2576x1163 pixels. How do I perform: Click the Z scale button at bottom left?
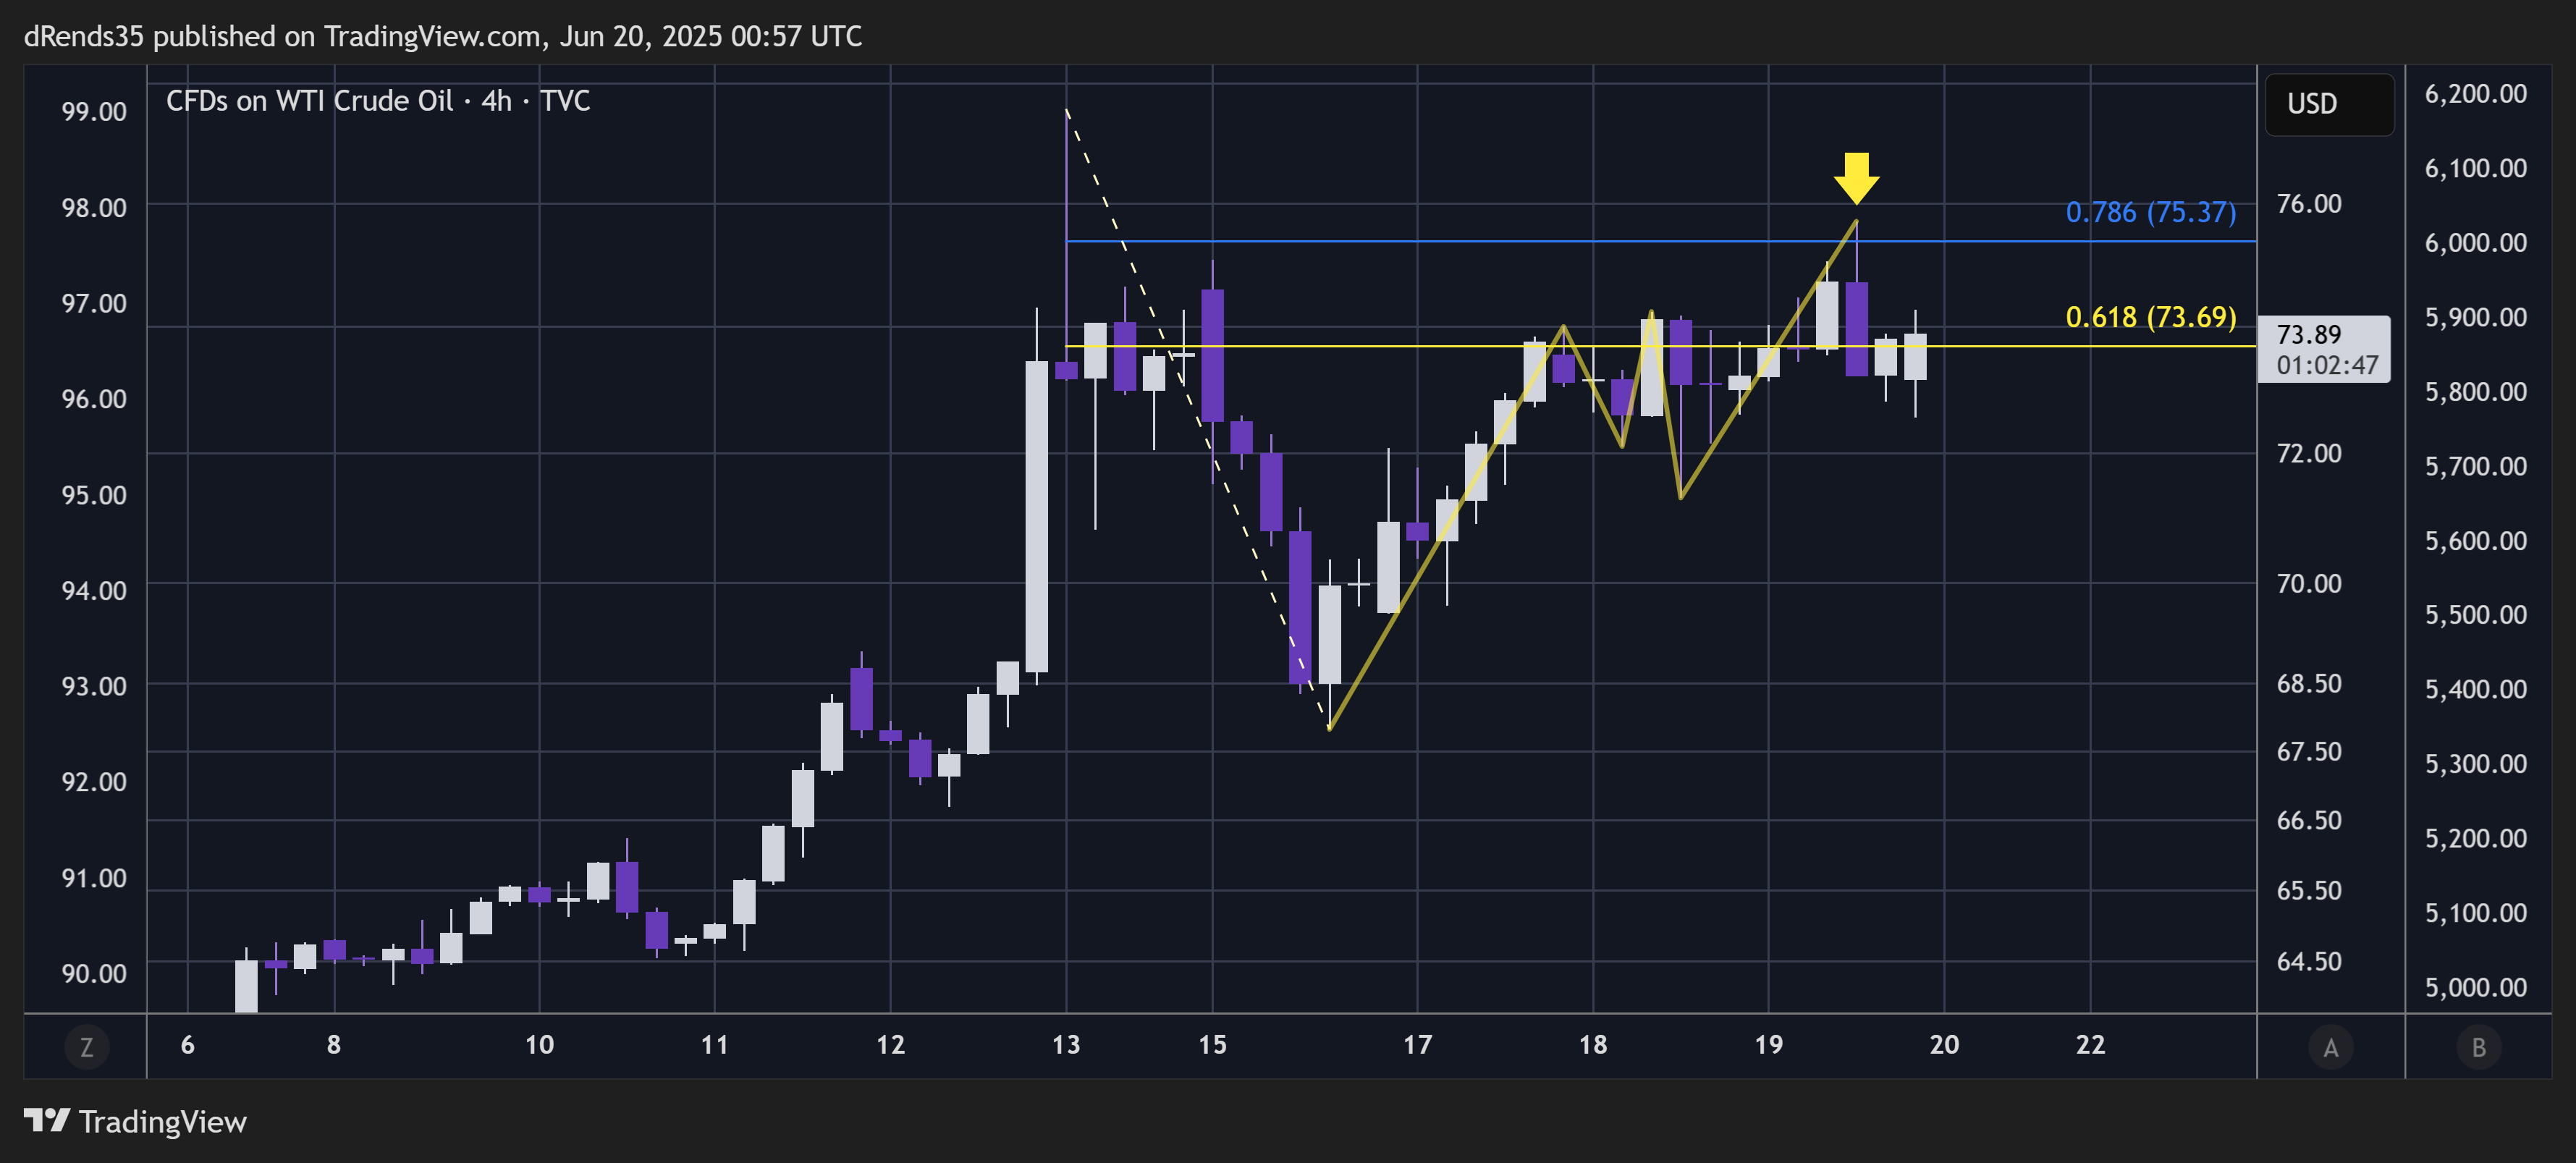point(86,1047)
